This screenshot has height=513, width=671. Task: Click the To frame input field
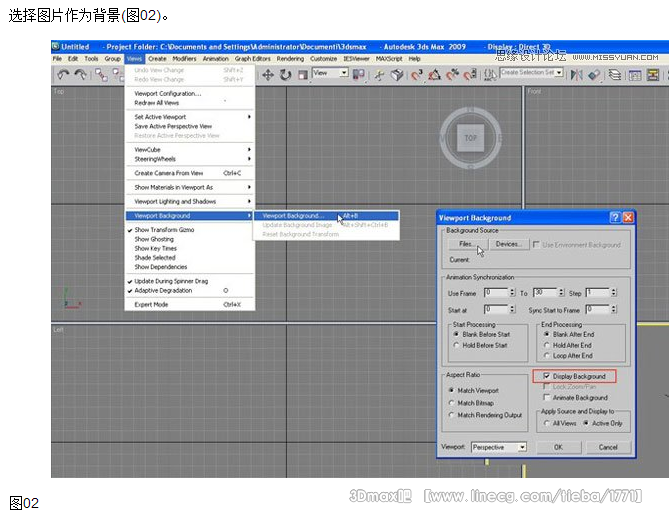point(546,292)
